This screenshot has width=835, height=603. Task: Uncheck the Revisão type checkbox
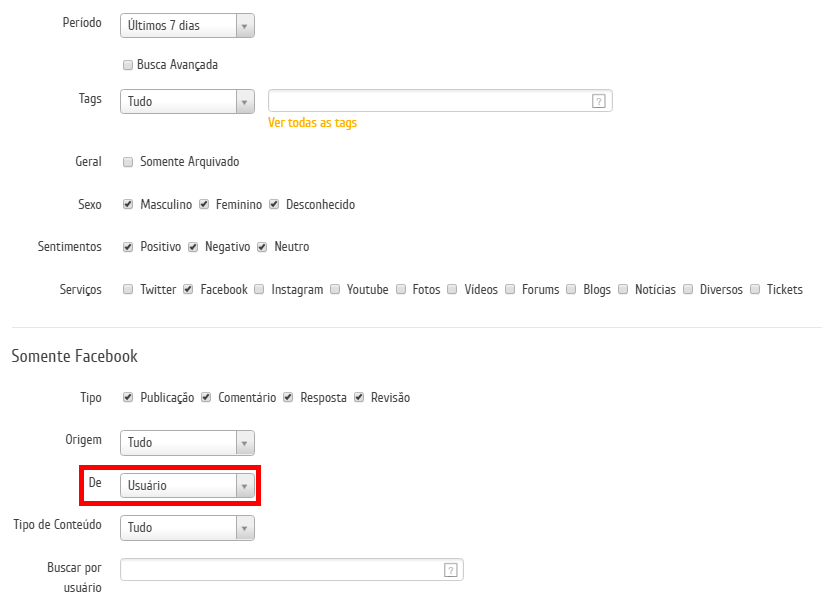pyautogui.click(x=359, y=397)
